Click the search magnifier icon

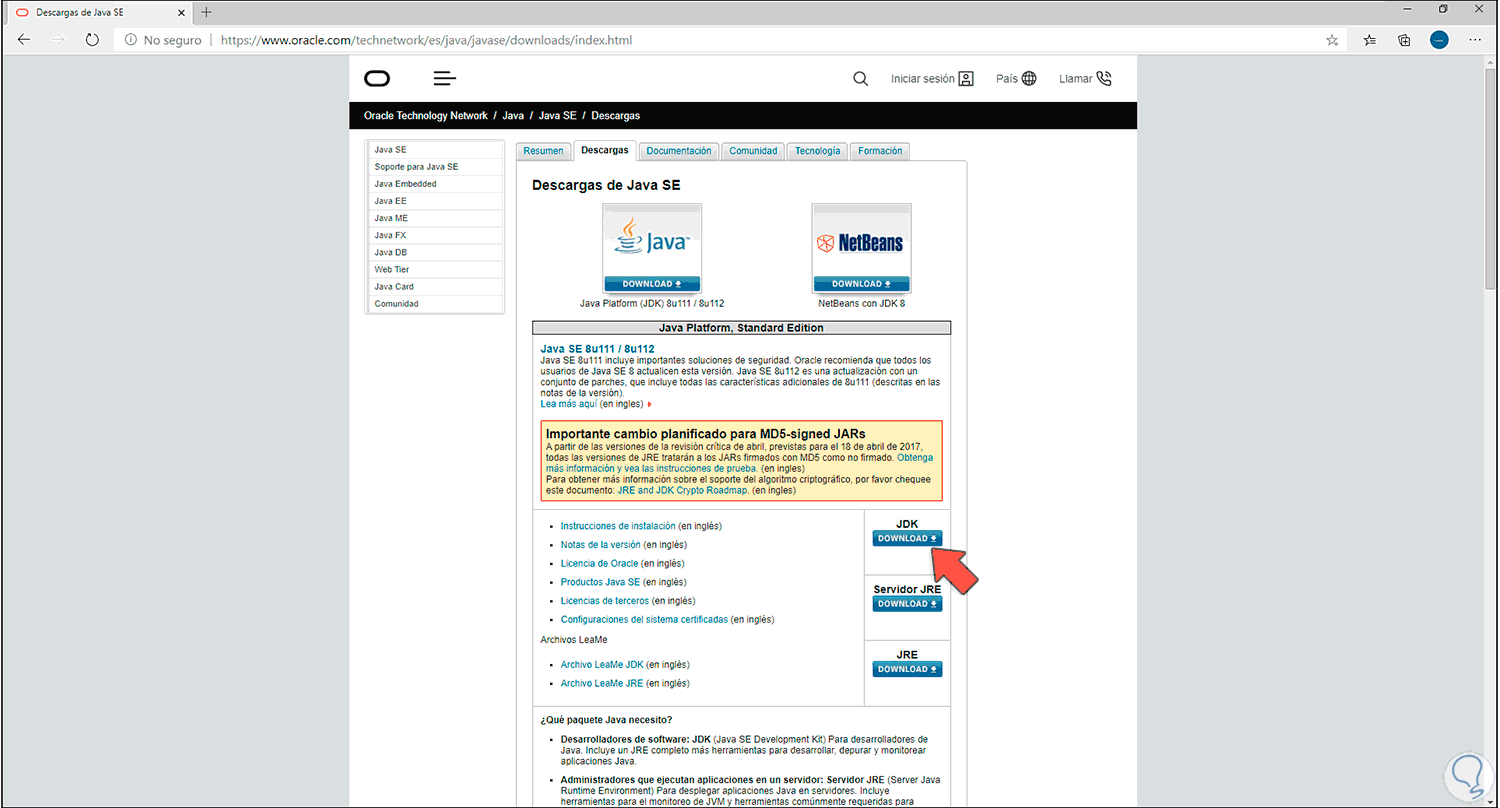tap(860, 79)
